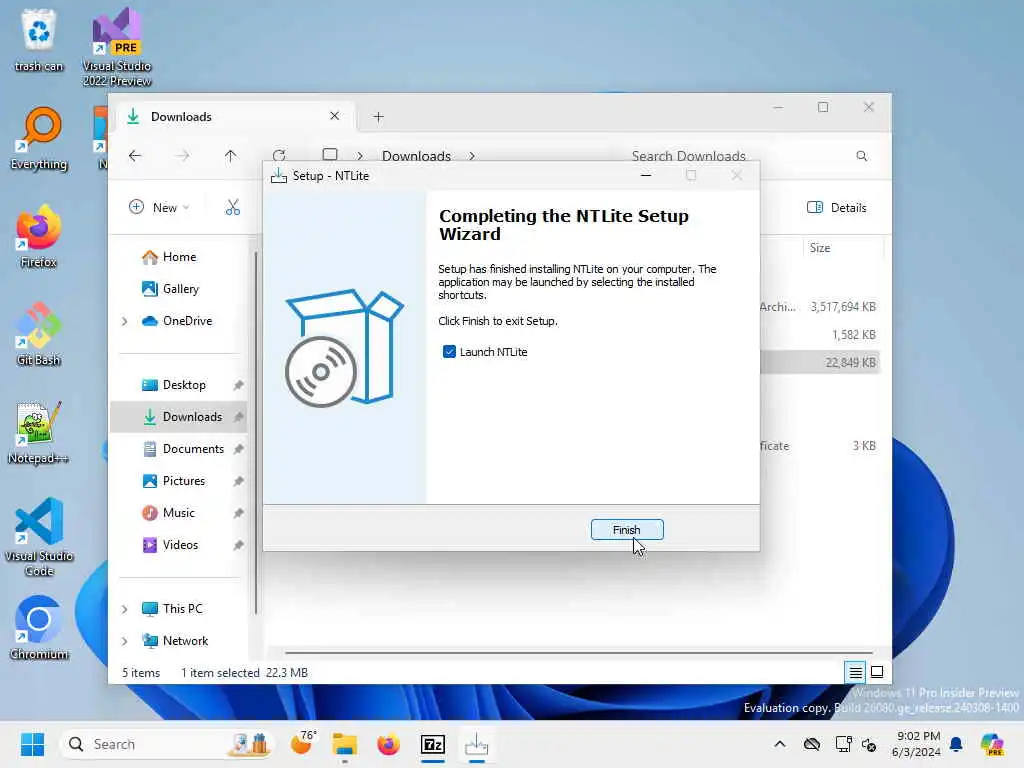
Task: Click the Downloads breadcrumb in address bar
Action: (x=416, y=156)
